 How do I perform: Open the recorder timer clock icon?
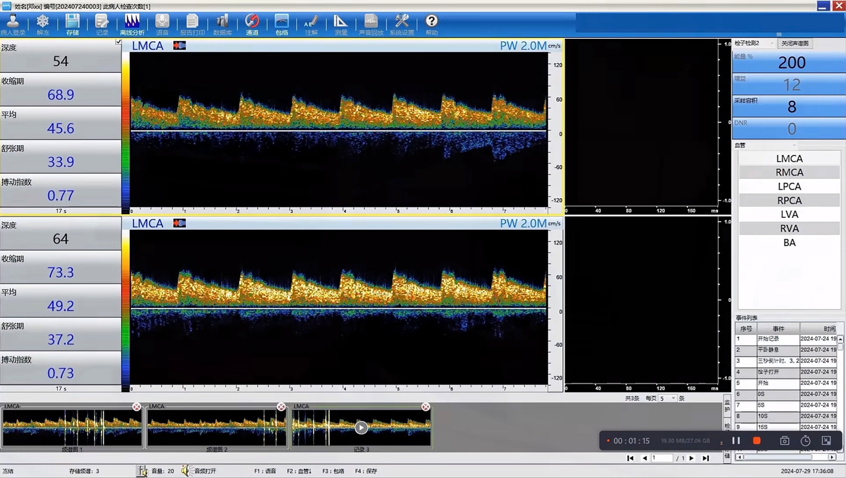[x=805, y=441]
